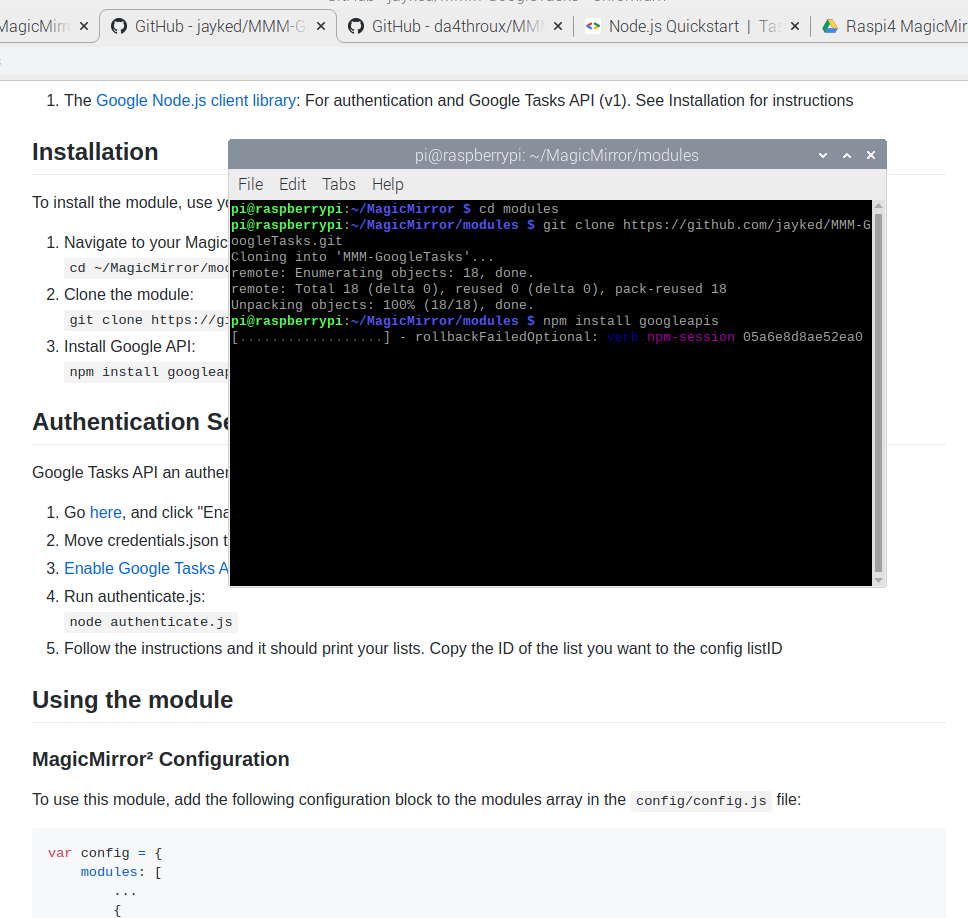The height and width of the screenshot is (918, 968).
Task: Click the terminal scrollbar up arrow
Action: (878, 206)
